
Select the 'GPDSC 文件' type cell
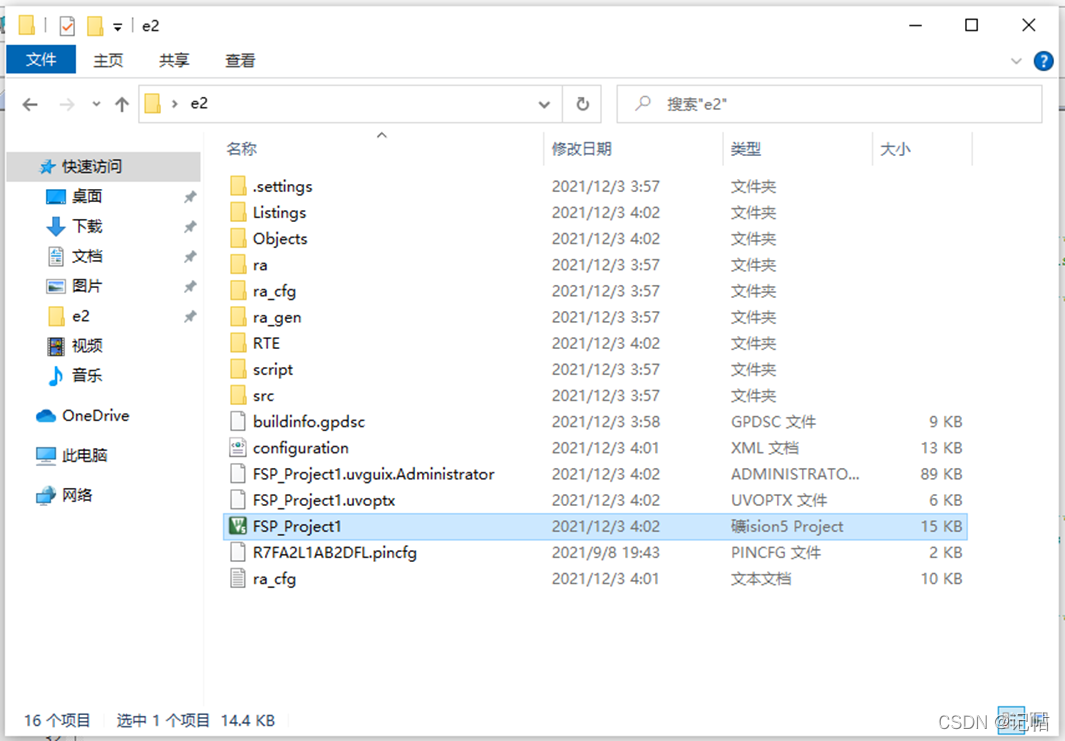coord(773,422)
